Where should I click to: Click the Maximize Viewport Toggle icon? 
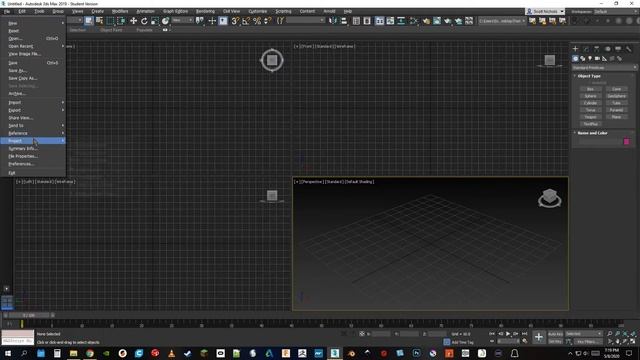click(633, 342)
